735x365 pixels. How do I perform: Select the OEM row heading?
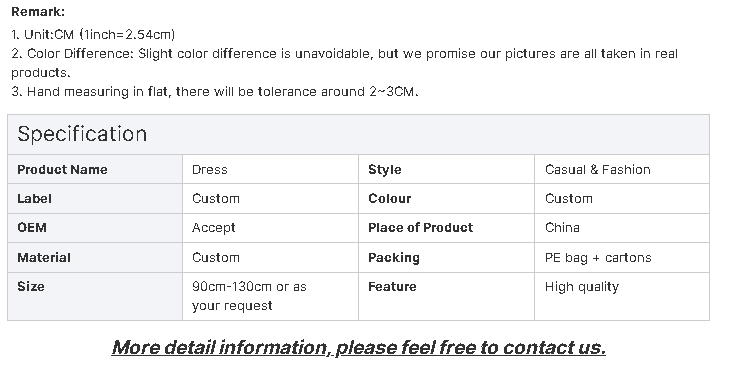(95, 228)
